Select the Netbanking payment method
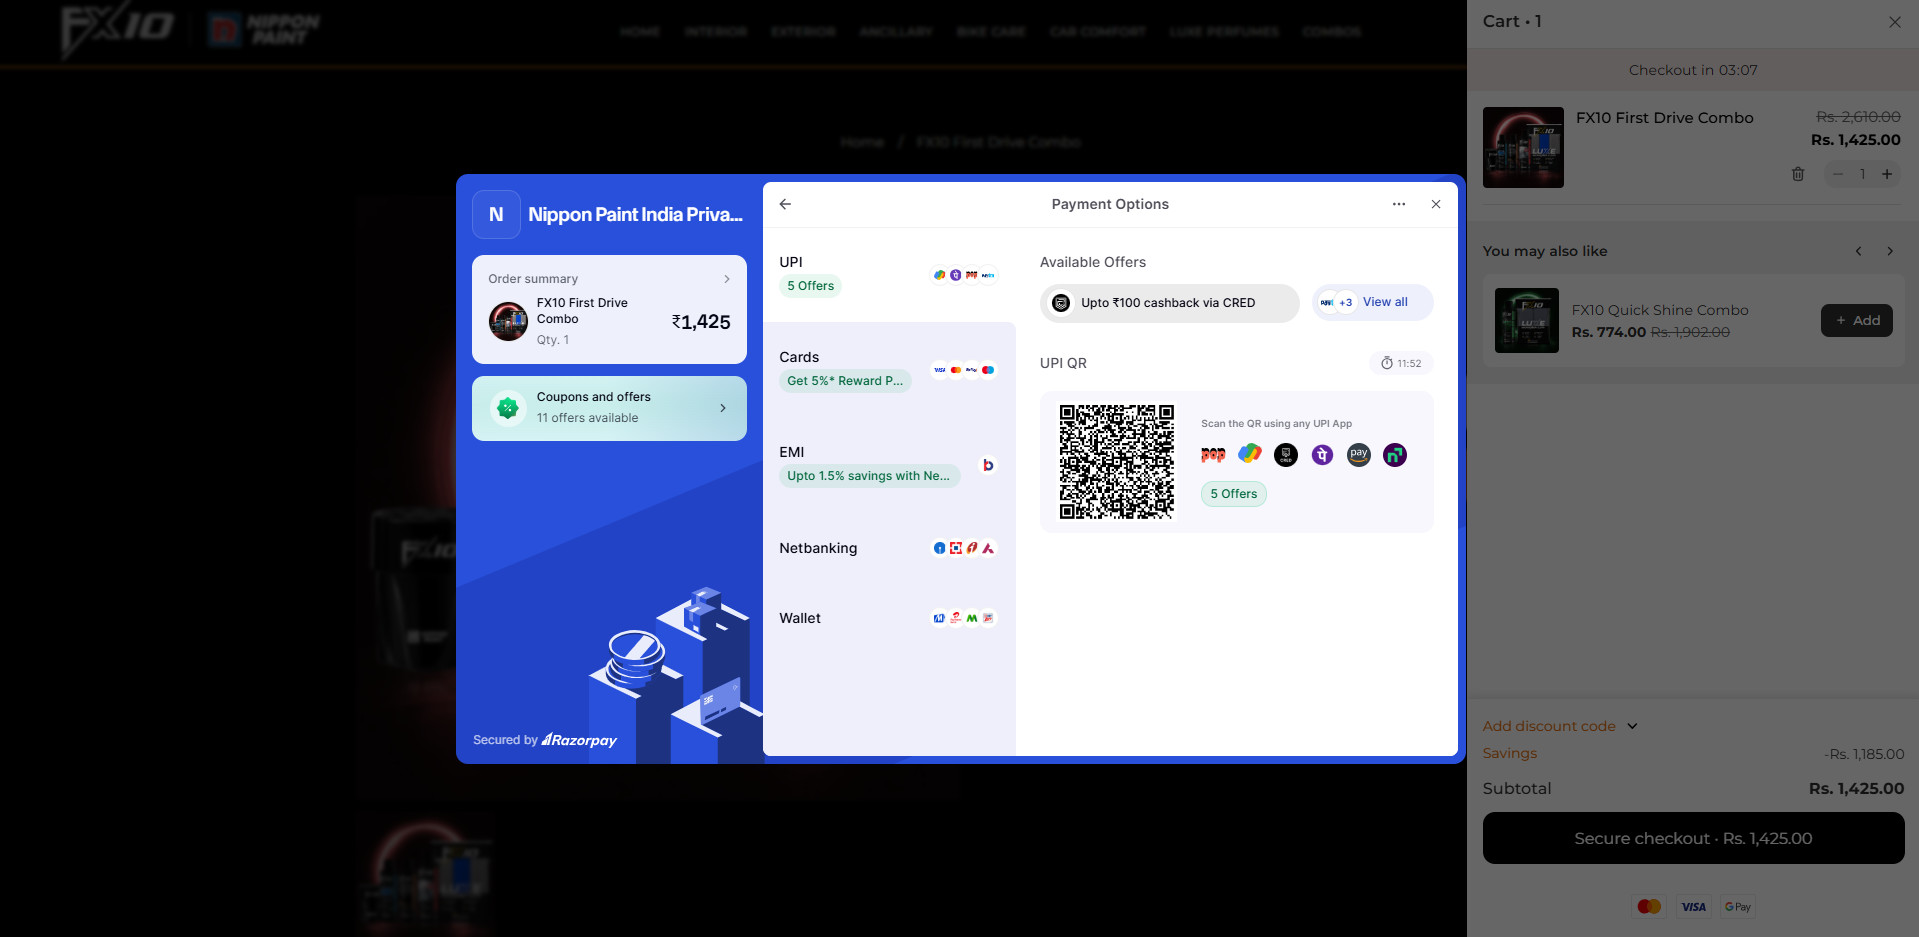 pyautogui.click(x=889, y=548)
